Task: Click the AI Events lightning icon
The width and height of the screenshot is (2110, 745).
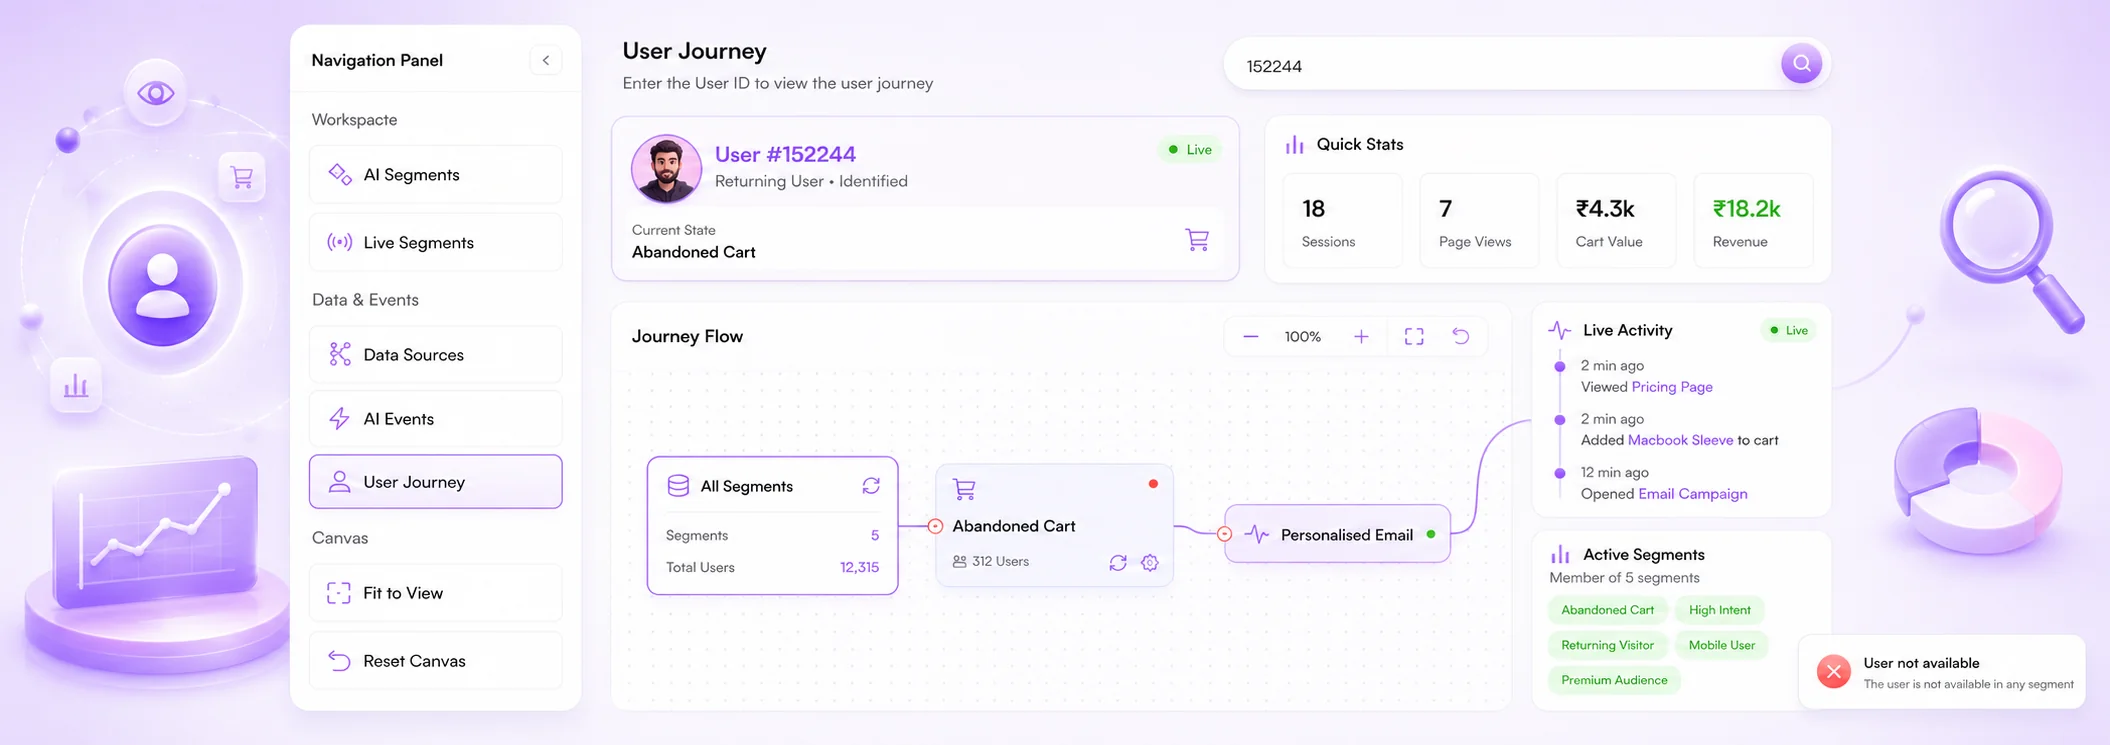Action: coord(340,418)
